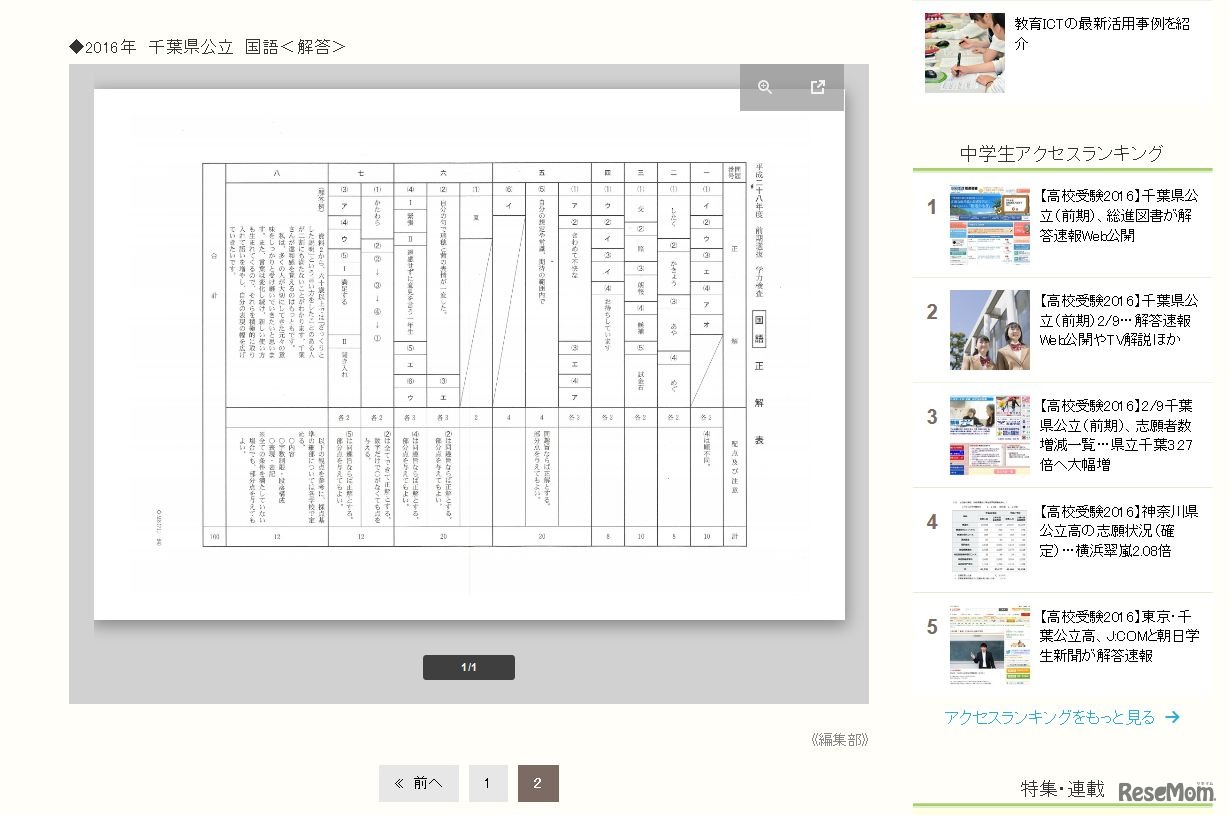1229x815 pixels.
Task: Click thumbnail of ranking 5 article
Action: pyautogui.click(x=990, y=646)
